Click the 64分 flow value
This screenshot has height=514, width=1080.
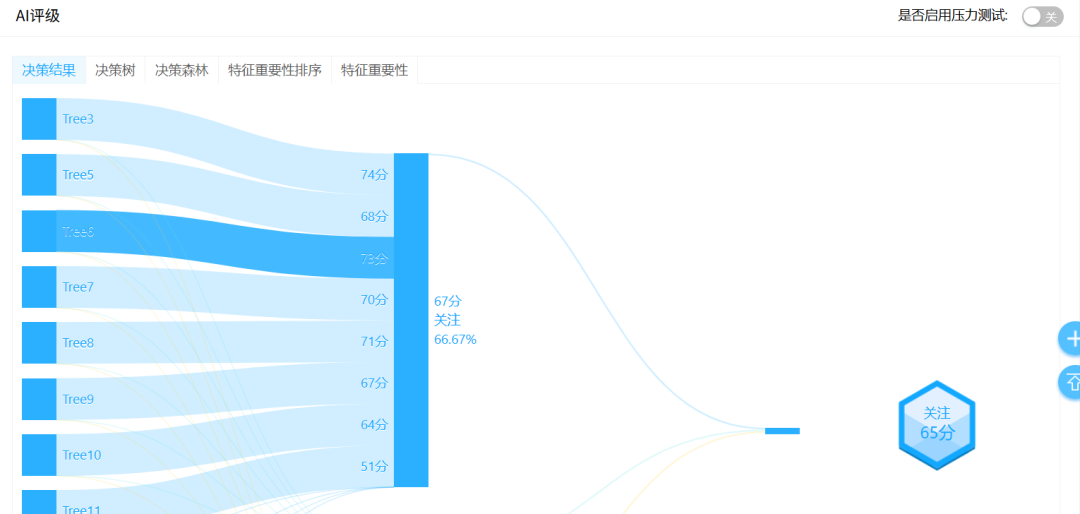375,424
